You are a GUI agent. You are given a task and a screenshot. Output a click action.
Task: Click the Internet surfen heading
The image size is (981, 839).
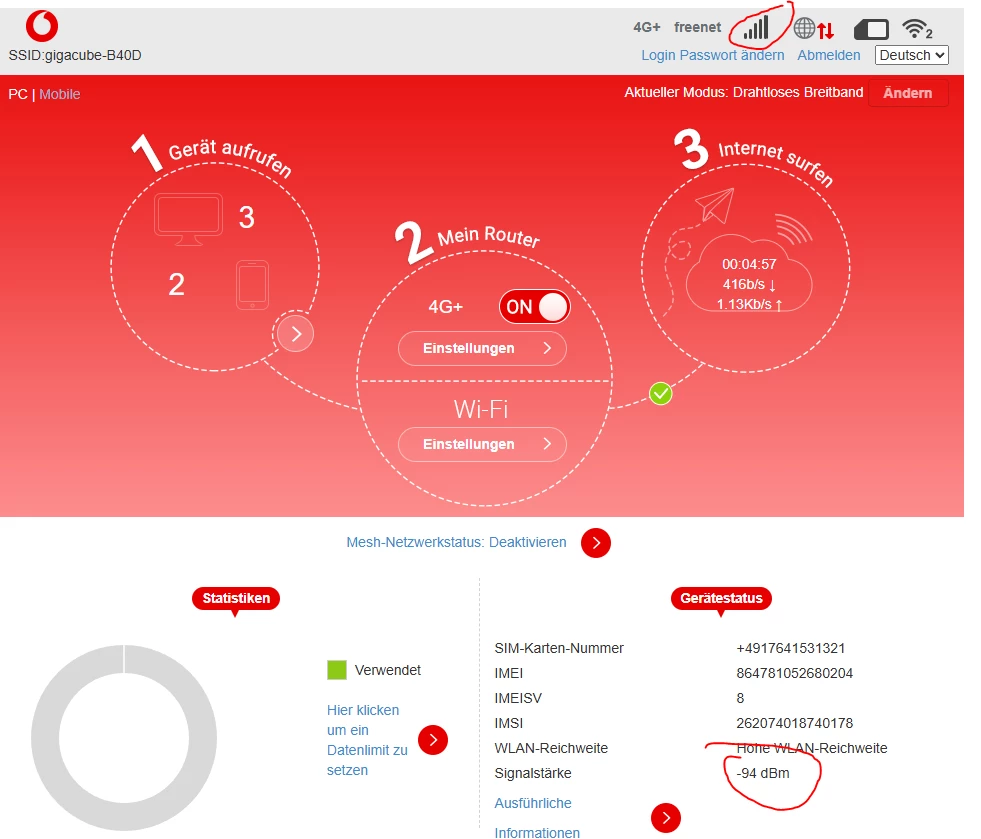776,162
